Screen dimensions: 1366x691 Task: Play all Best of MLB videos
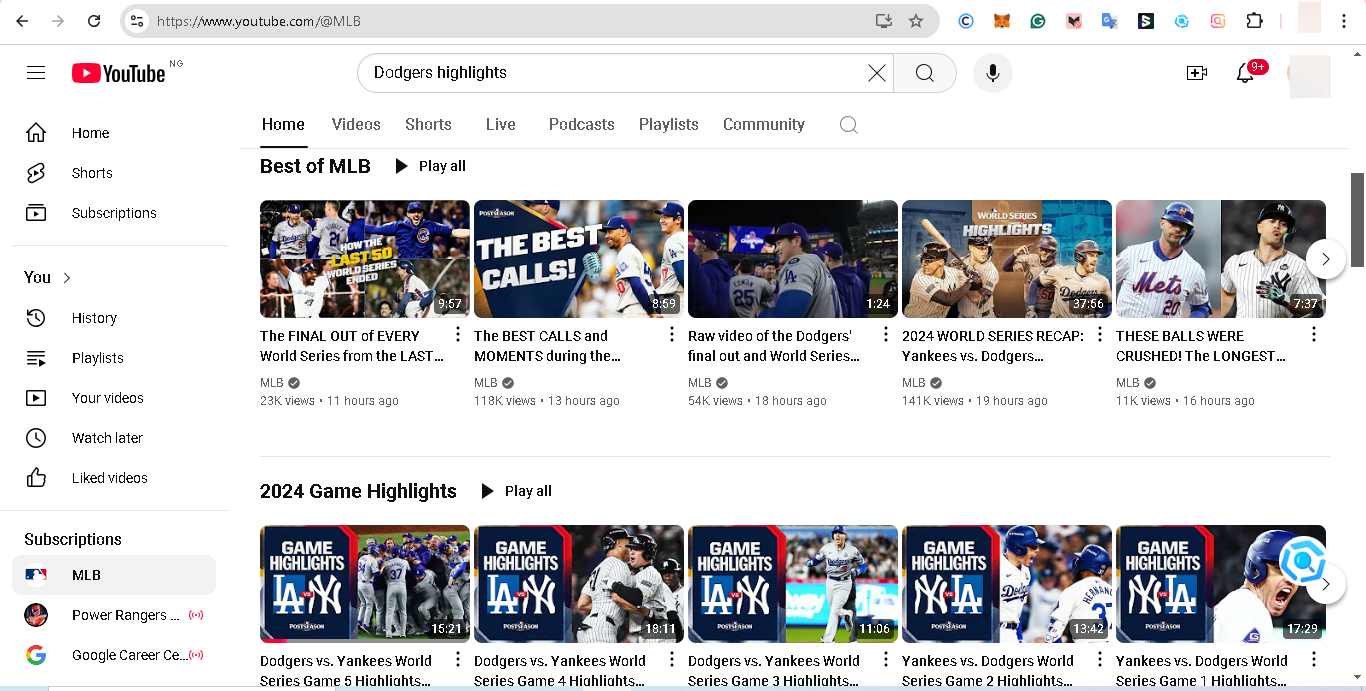click(x=430, y=166)
